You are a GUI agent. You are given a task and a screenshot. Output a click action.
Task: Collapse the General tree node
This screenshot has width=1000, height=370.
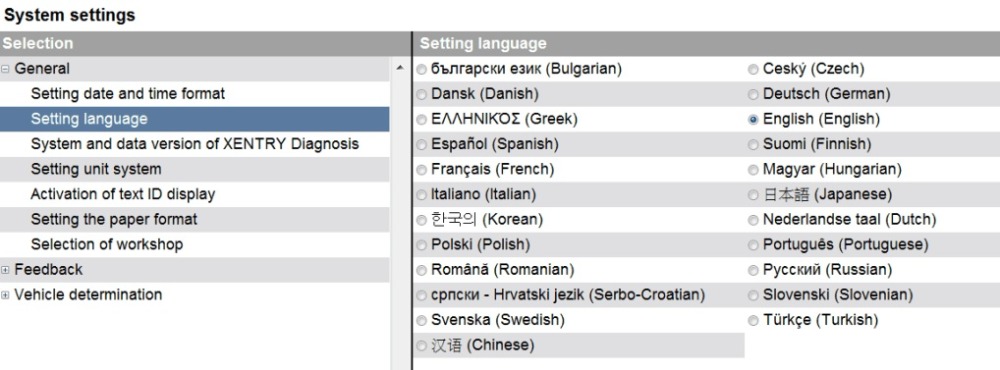pyautogui.click(x=5, y=69)
